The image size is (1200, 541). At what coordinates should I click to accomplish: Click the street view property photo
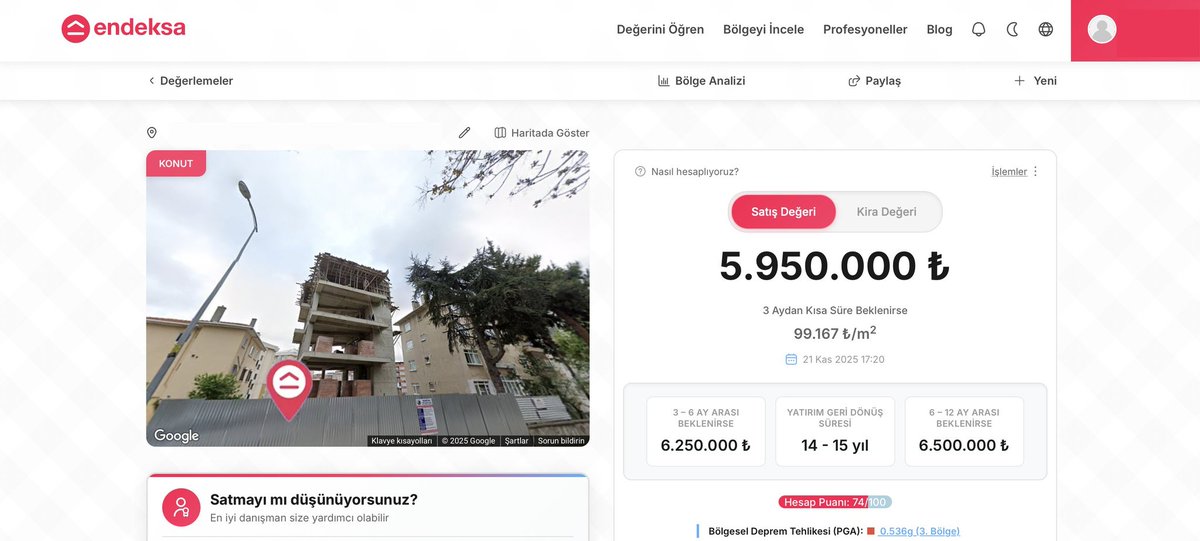[x=368, y=298]
